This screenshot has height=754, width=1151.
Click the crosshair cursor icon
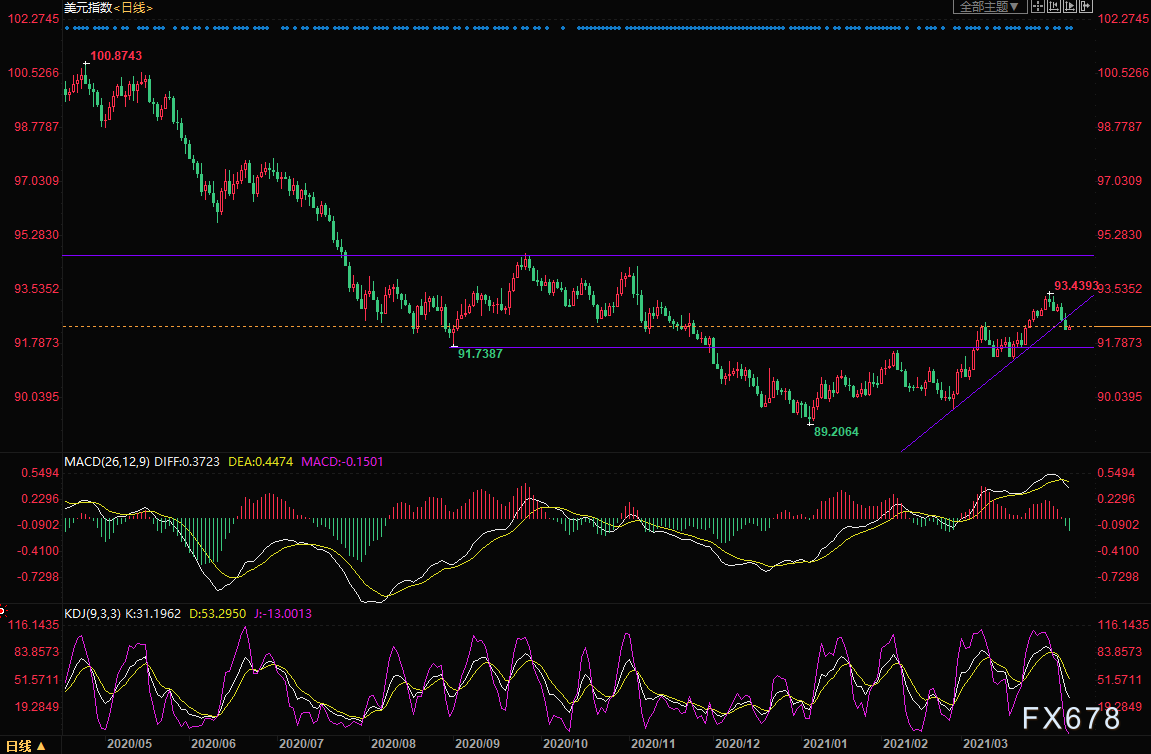1038,7
